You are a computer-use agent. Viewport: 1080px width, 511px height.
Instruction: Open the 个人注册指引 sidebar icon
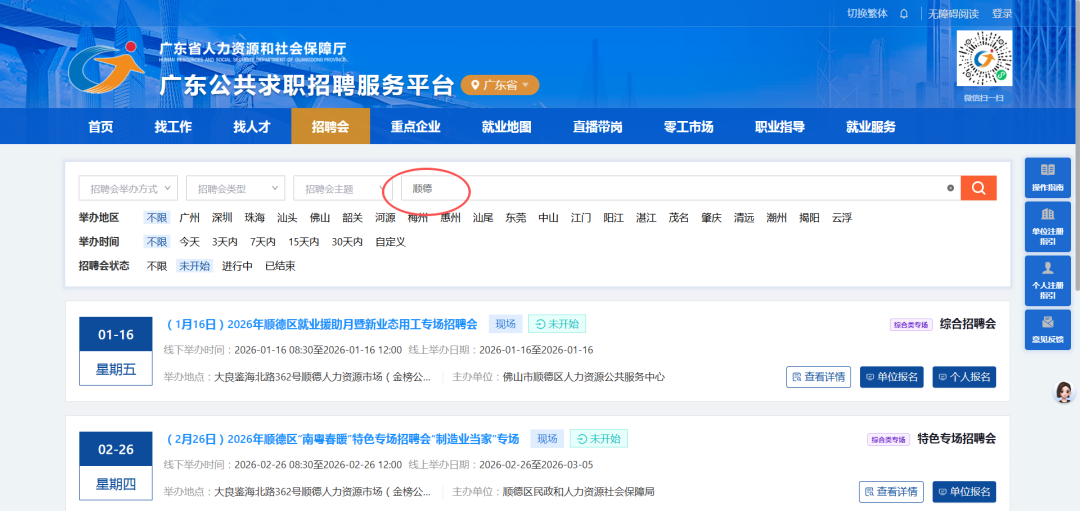coord(1047,280)
